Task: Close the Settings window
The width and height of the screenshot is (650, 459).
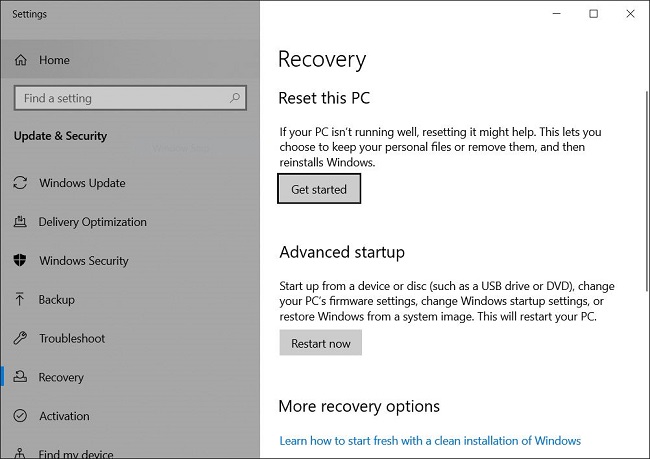Action: (x=630, y=14)
